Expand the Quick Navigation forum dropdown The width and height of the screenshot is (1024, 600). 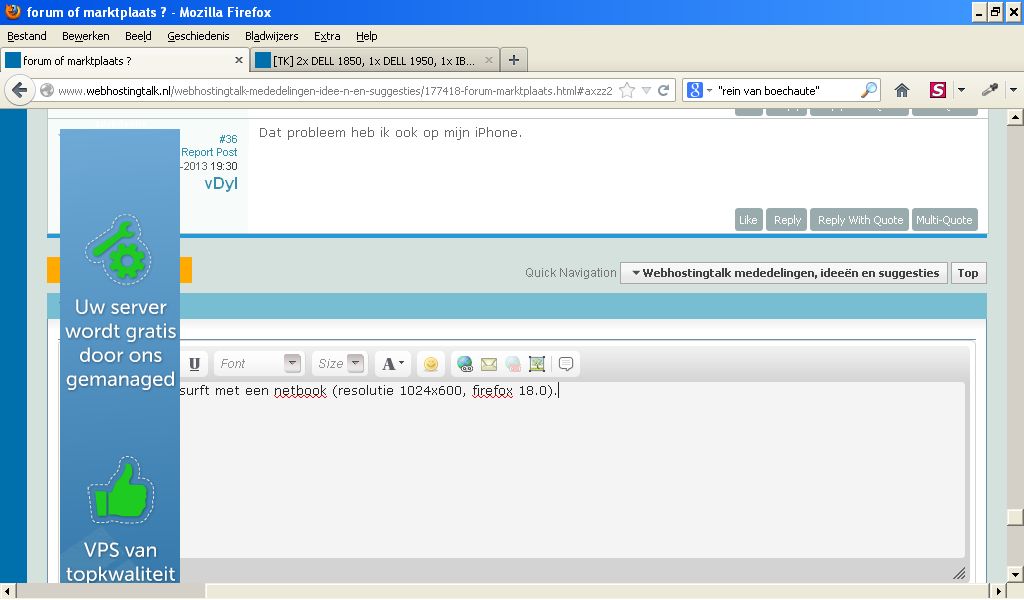point(784,273)
